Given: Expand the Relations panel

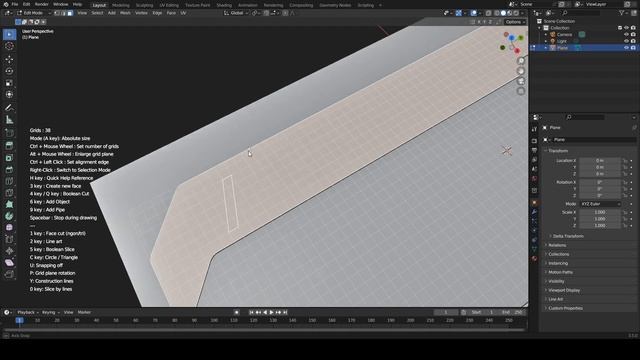Looking at the screenshot, I should coord(557,245).
